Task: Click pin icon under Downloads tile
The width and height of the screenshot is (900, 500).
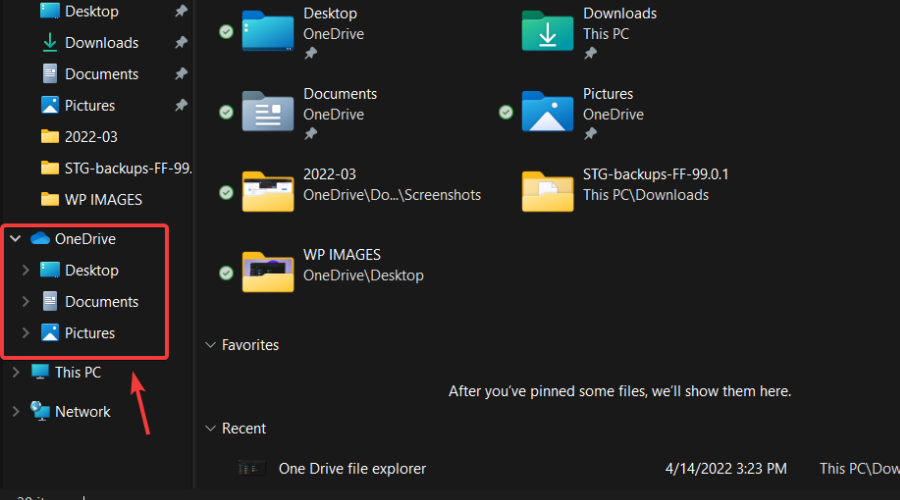Action: click(590, 53)
